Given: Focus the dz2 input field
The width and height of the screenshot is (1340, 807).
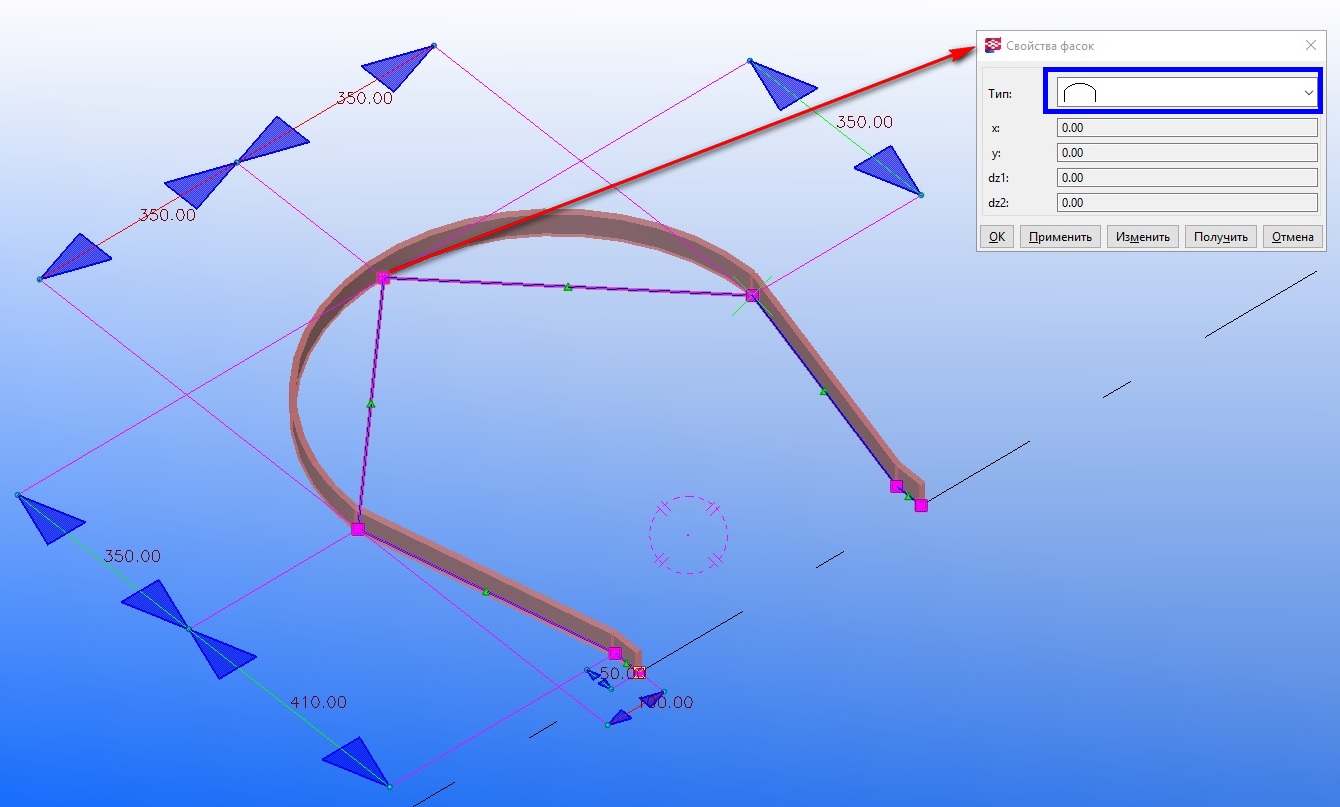Looking at the screenshot, I should click(1187, 203).
